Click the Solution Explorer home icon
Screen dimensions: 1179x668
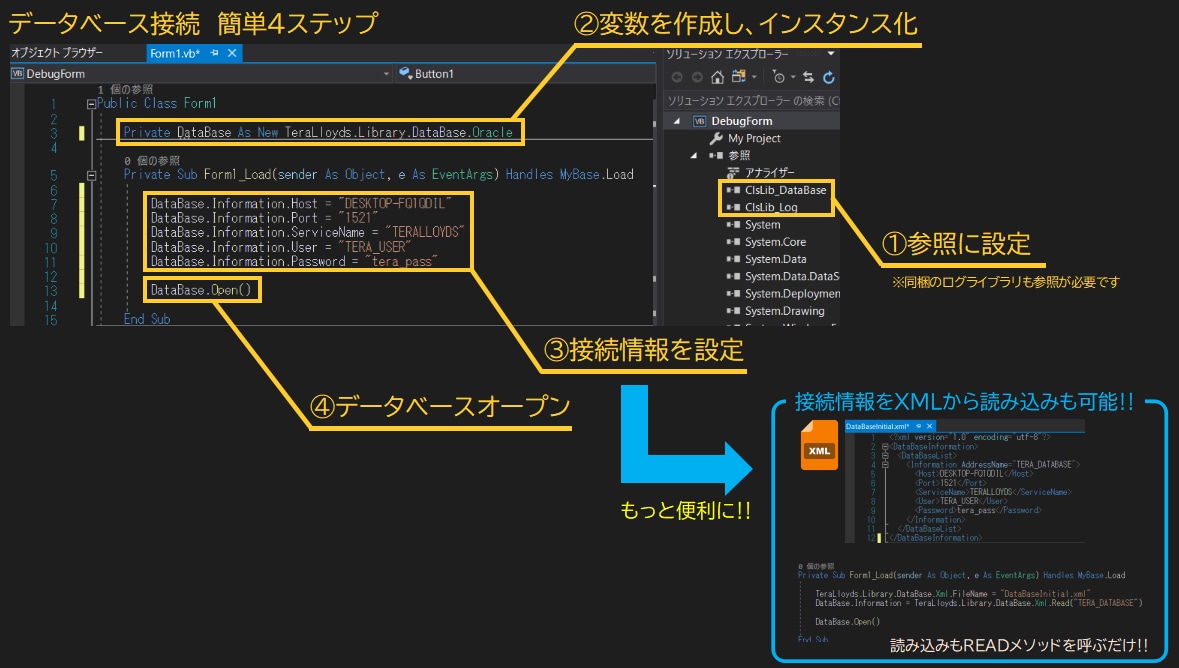point(717,77)
